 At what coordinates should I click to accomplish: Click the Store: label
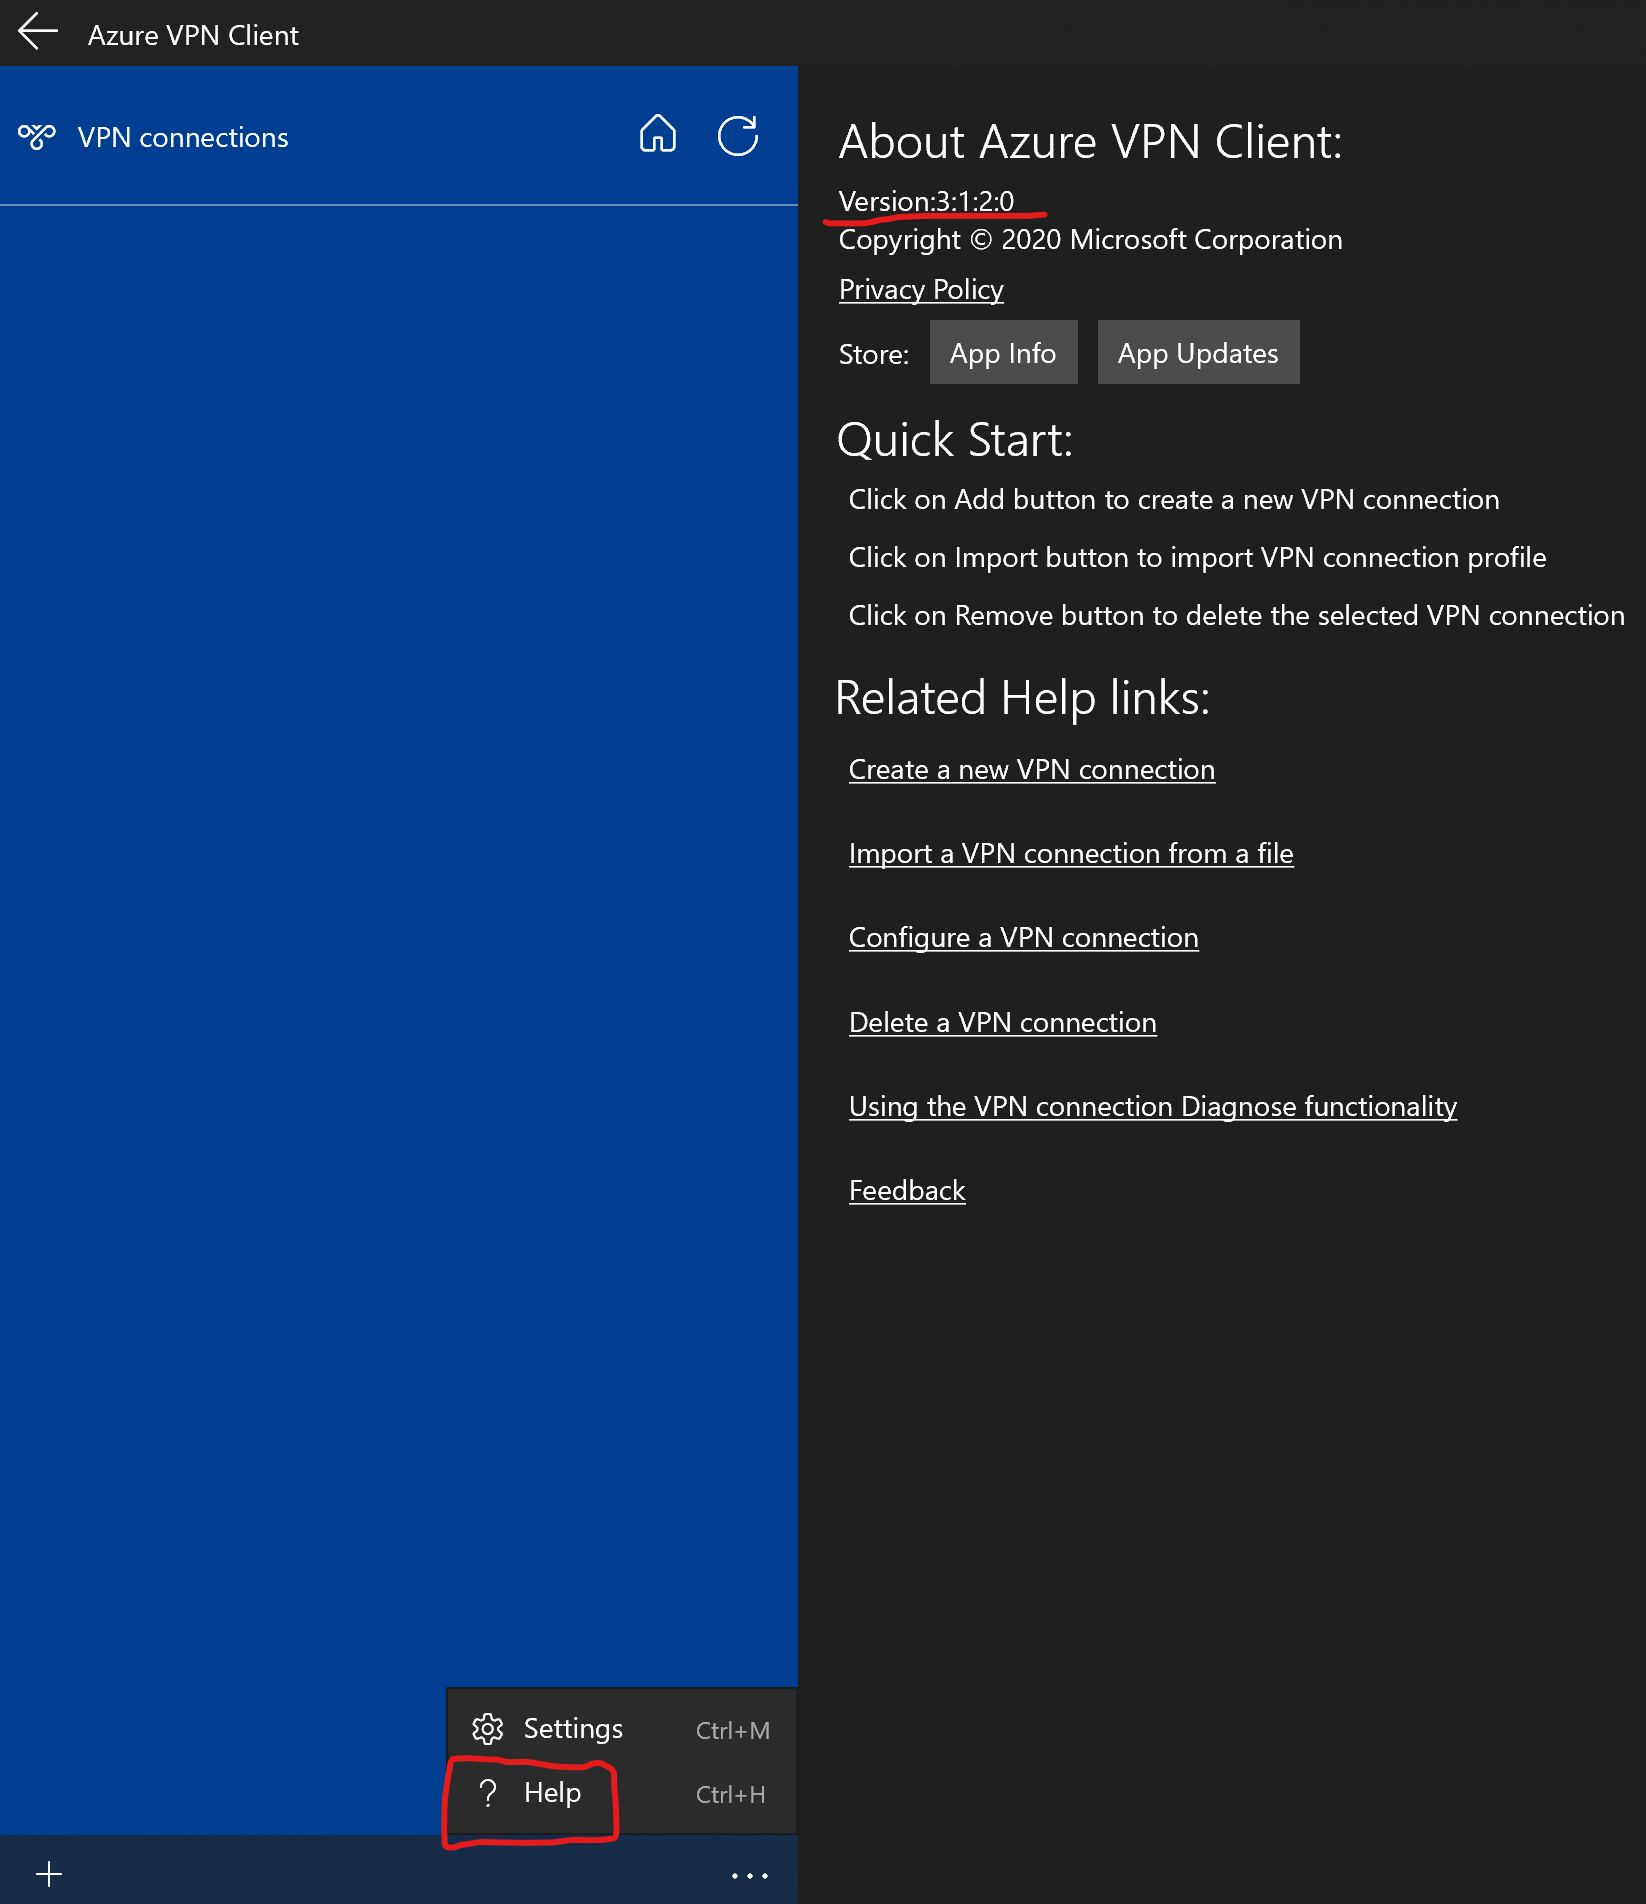pos(874,354)
